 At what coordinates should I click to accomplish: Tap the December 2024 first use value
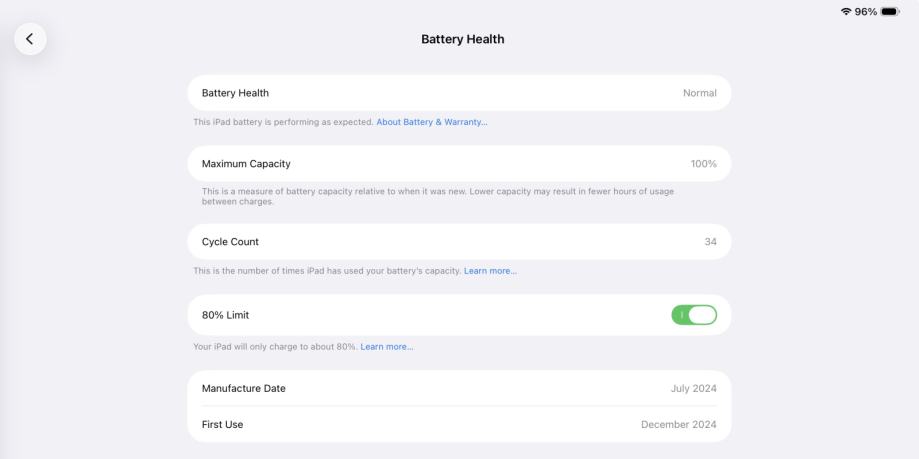coord(678,424)
